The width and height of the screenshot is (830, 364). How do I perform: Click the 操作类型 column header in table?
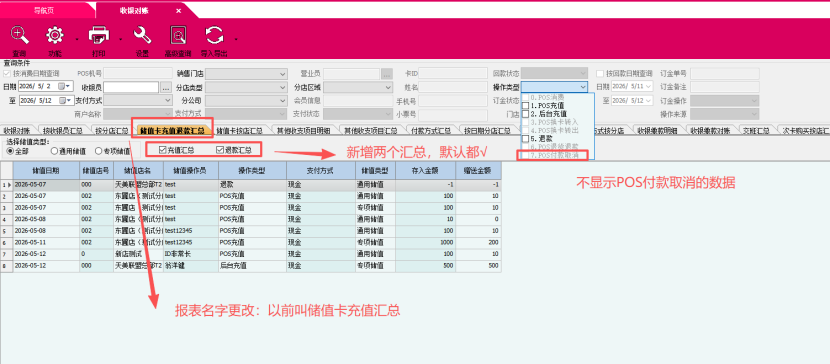252,170
